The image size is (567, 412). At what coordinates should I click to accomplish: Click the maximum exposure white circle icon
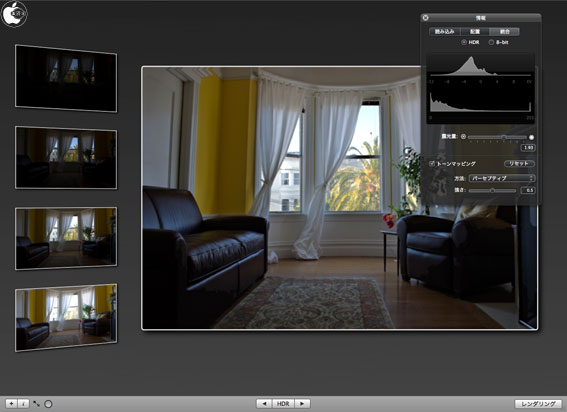[531, 137]
